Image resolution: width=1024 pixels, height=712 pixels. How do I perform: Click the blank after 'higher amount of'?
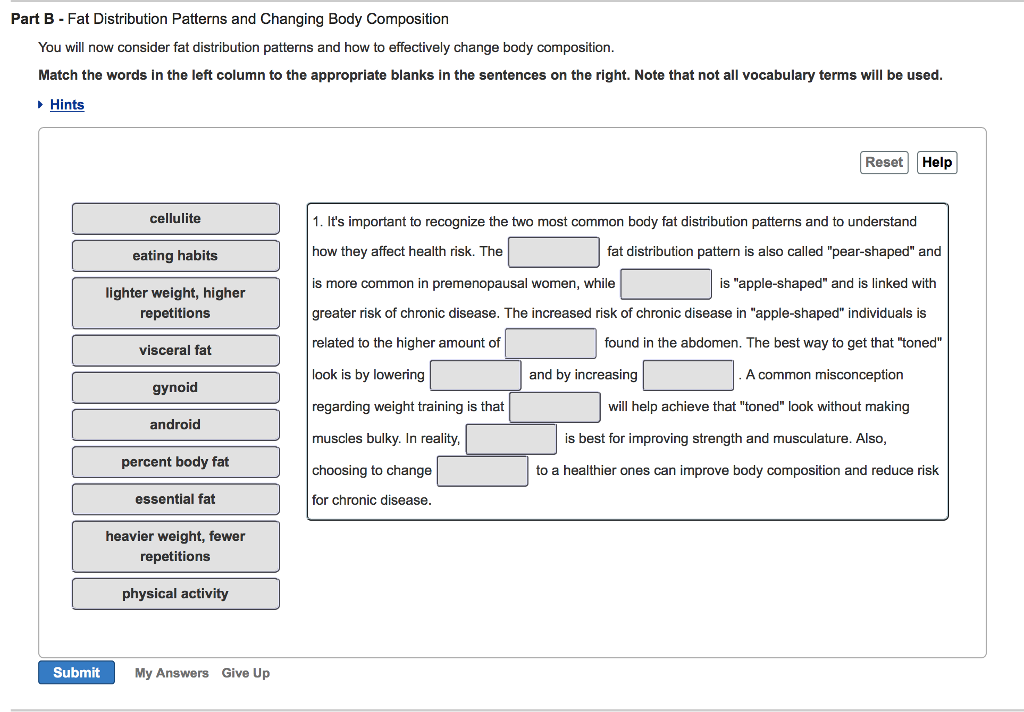pyautogui.click(x=550, y=343)
